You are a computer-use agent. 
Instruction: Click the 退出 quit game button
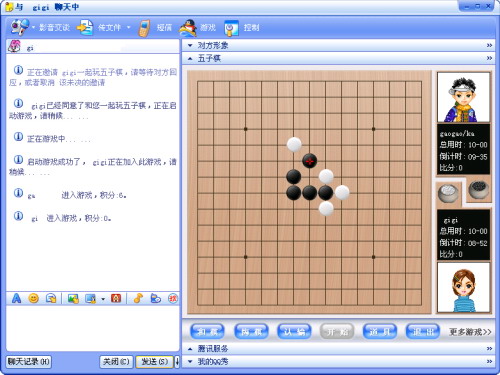pos(423,331)
